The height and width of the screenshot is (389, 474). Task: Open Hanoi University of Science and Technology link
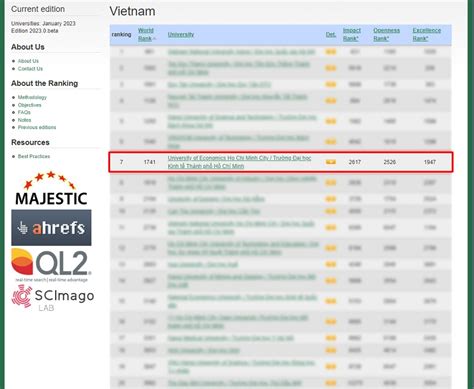coord(242,121)
